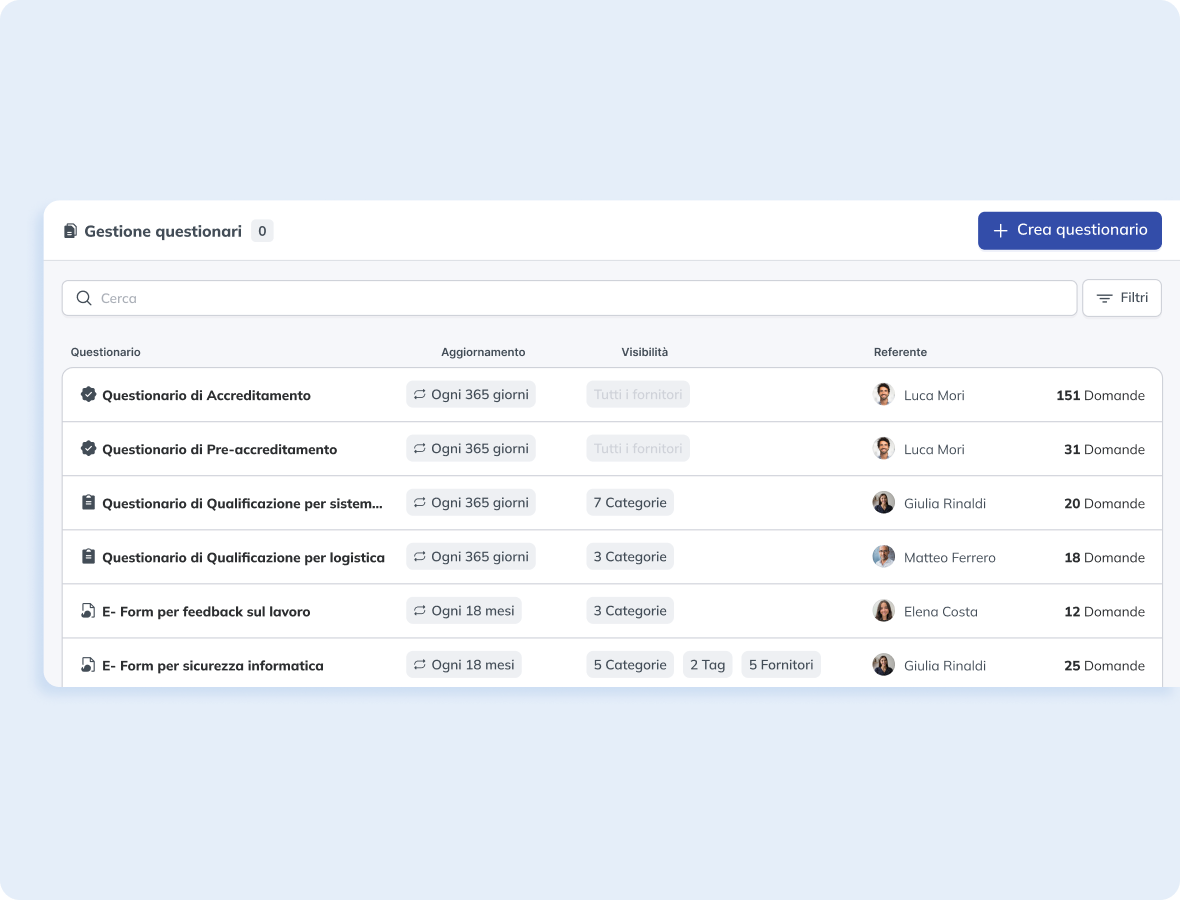Click form icon beside E- Form per feedback sul lavoro
The width and height of the screenshot is (1180, 900).
[x=88, y=611]
